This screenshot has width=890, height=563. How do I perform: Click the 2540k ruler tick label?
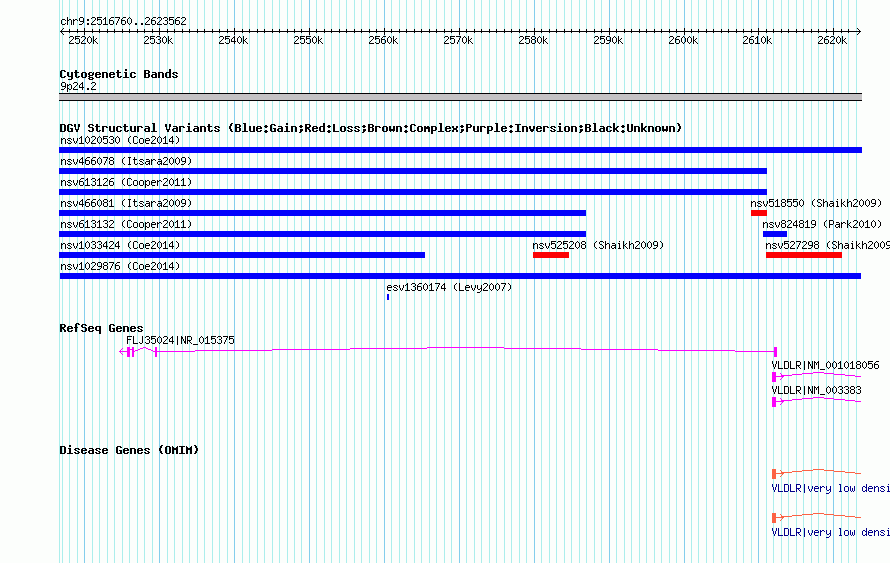(x=233, y=40)
